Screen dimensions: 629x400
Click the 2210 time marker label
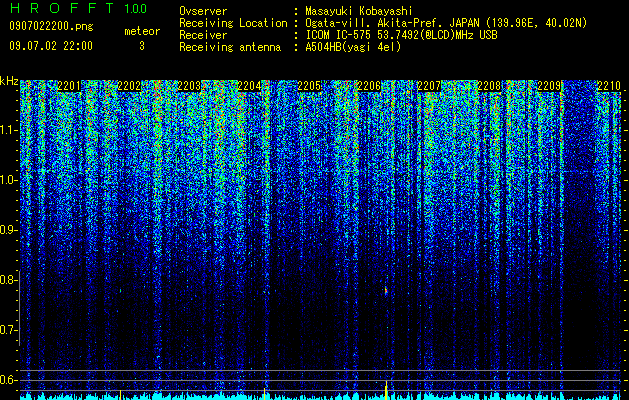pos(609,86)
